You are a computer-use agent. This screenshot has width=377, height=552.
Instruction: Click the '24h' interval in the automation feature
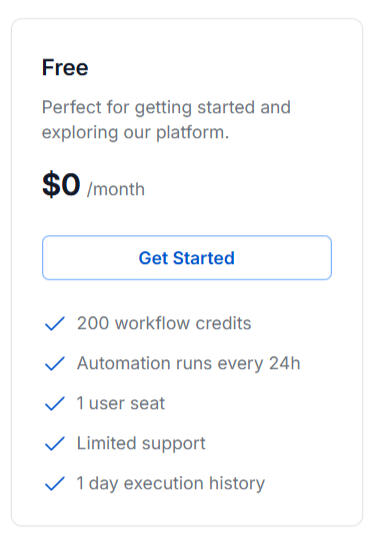(x=285, y=363)
